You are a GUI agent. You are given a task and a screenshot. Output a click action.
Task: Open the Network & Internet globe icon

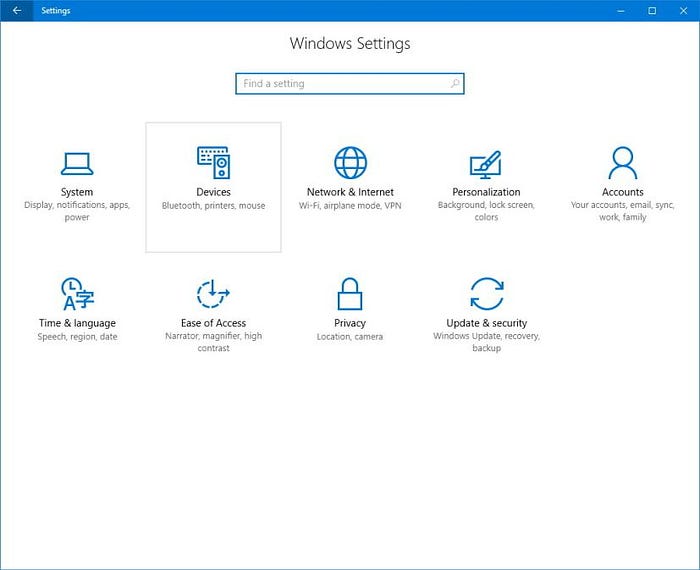tap(350, 162)
